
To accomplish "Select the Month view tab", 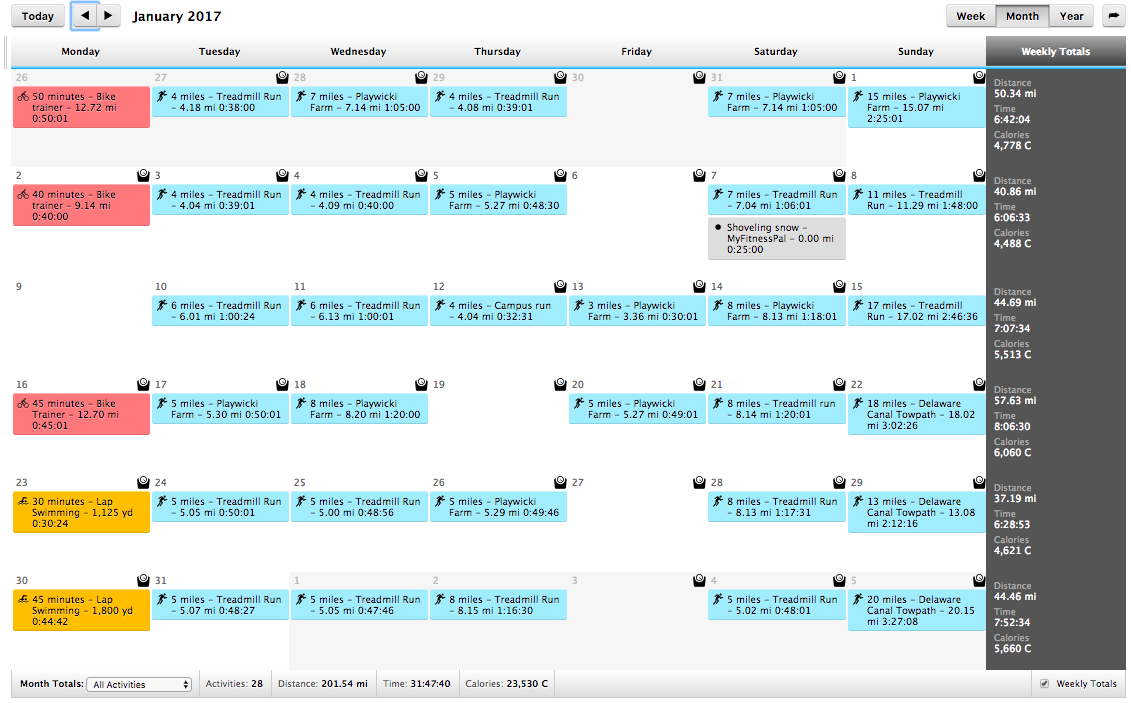I will (1022, 16).
